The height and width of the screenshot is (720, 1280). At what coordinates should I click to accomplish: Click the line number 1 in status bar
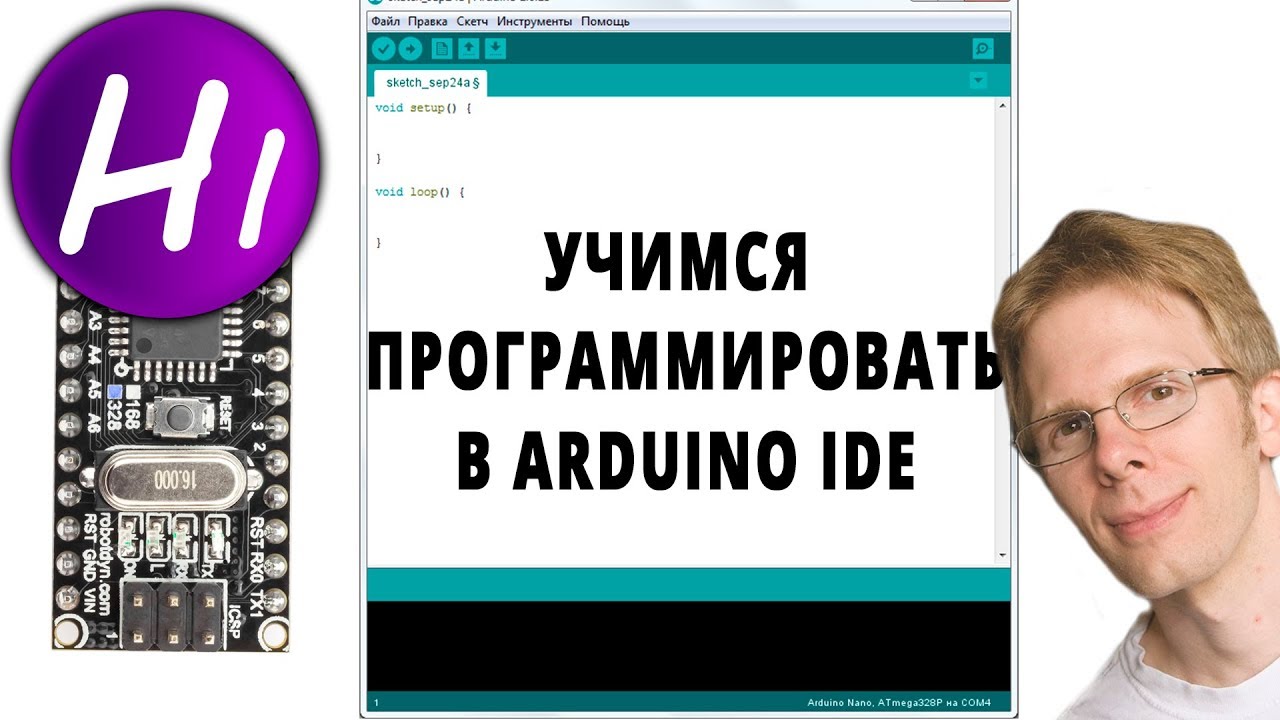[x=376, y=703]
